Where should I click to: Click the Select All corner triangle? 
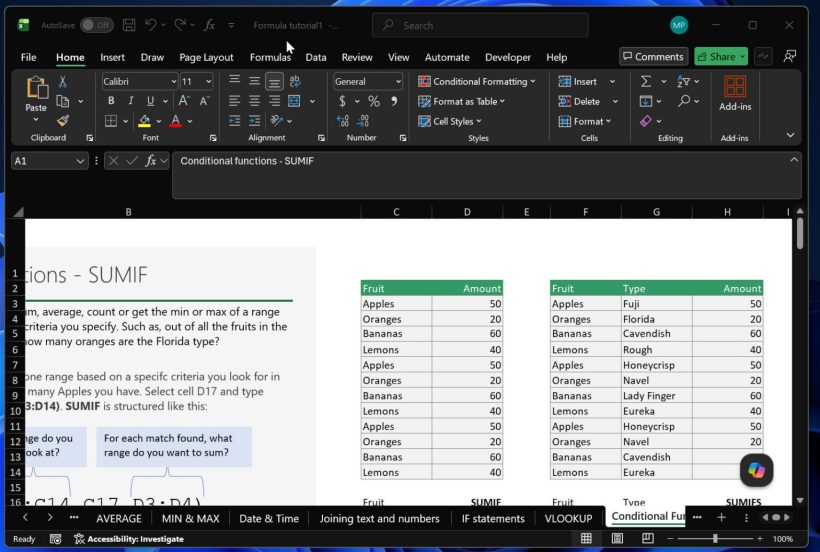tap(18, 212)
